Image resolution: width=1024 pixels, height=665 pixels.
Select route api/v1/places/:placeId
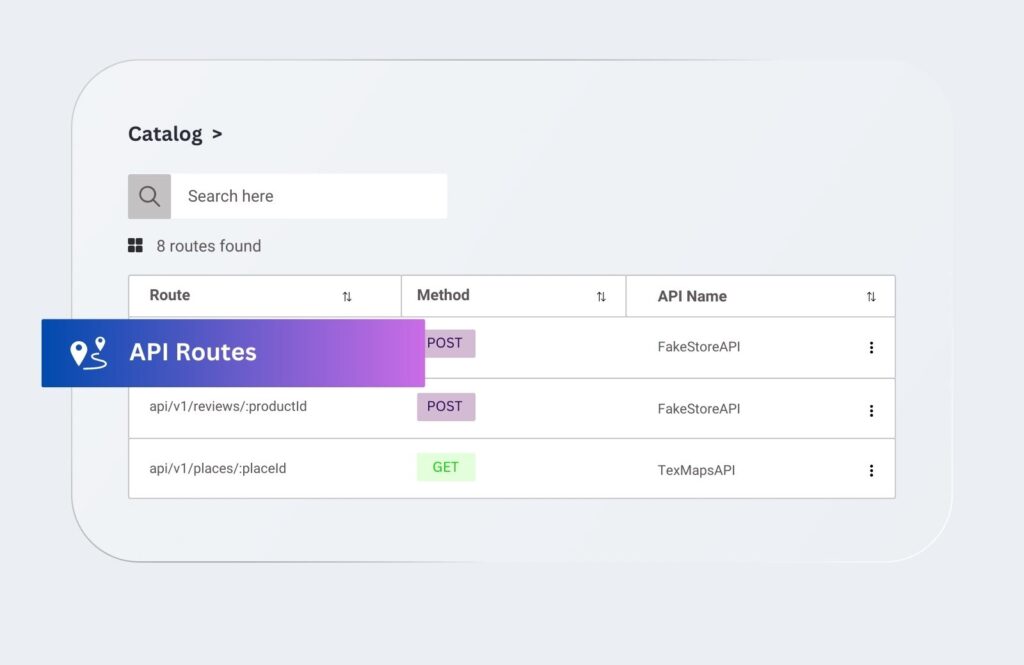point(217,468)
